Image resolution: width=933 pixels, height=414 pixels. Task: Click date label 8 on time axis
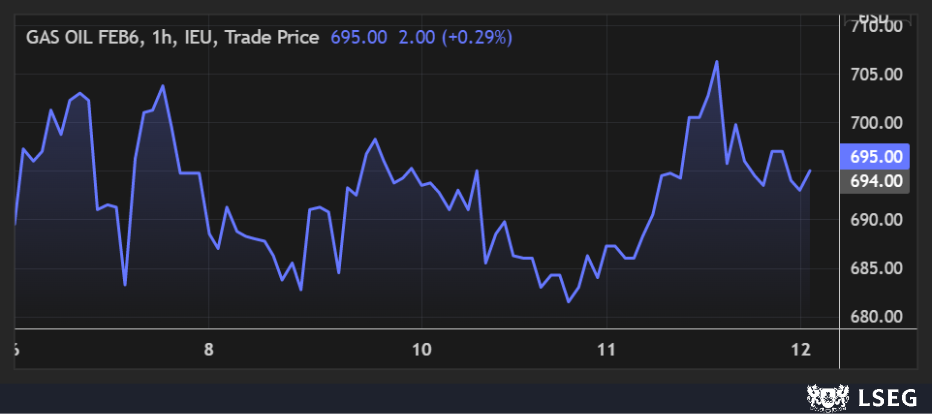[x=208, y=350]
